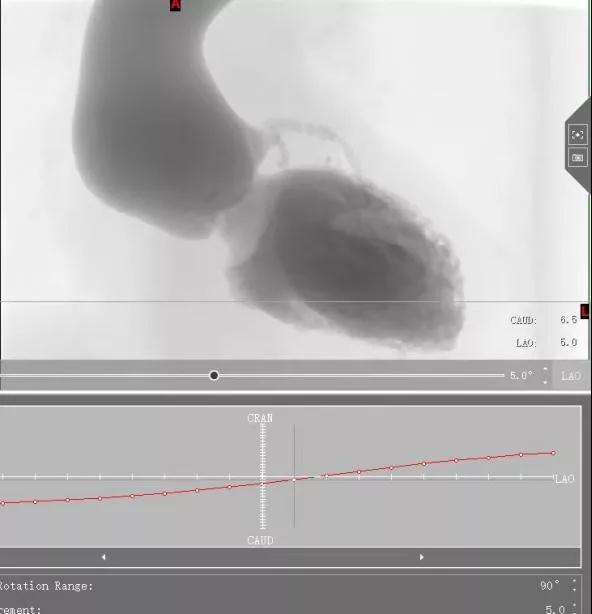
Task: Click the Rotation Range 90° value field
Action: tap(550, 586)
